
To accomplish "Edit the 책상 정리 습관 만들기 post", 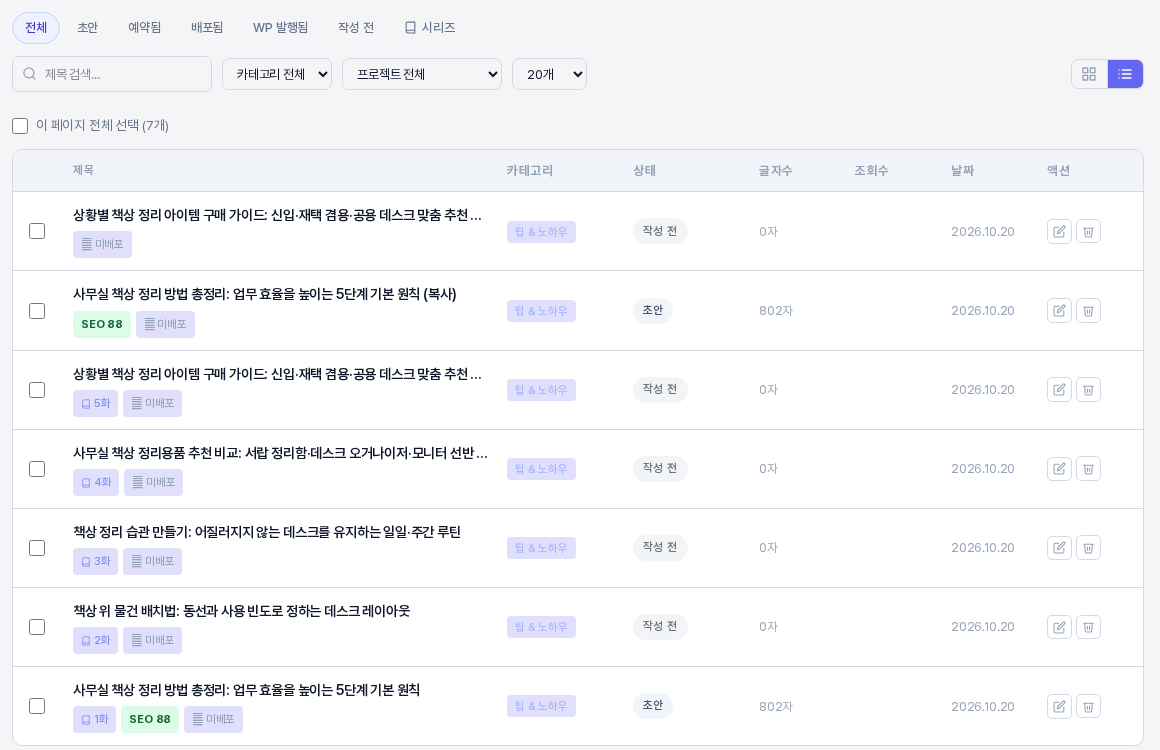I will (x=1059, y=548).
